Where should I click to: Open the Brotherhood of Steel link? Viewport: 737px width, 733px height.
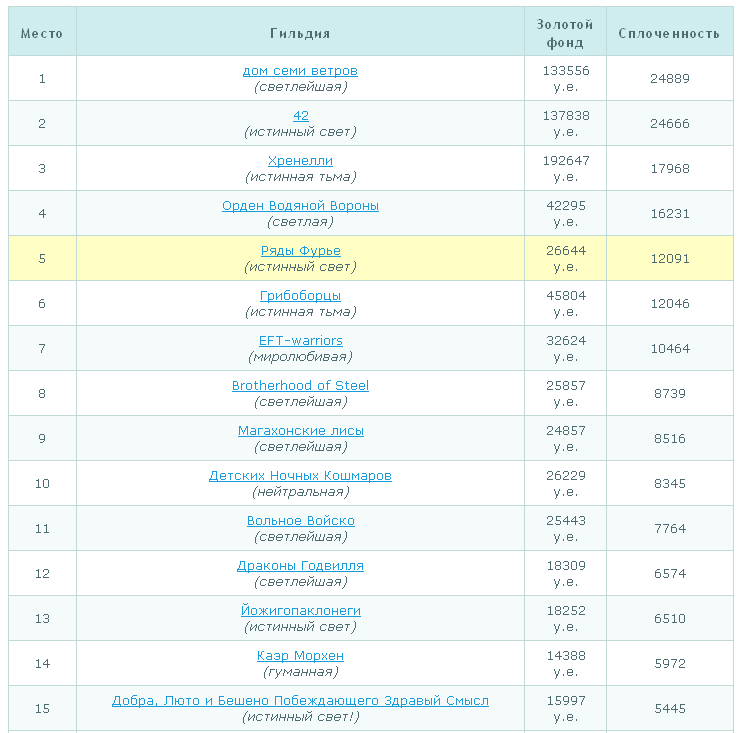click(x=300, y=386)
